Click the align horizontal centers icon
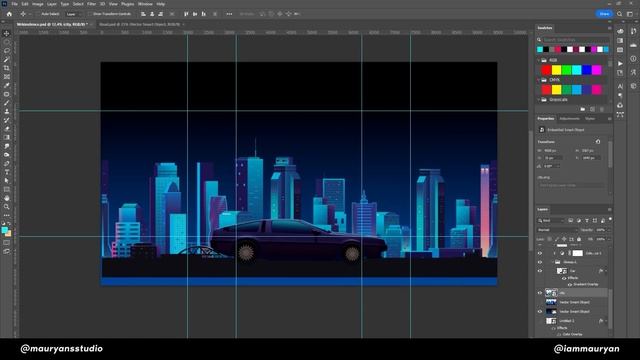 pyautogui.click(x=152, y=14)
